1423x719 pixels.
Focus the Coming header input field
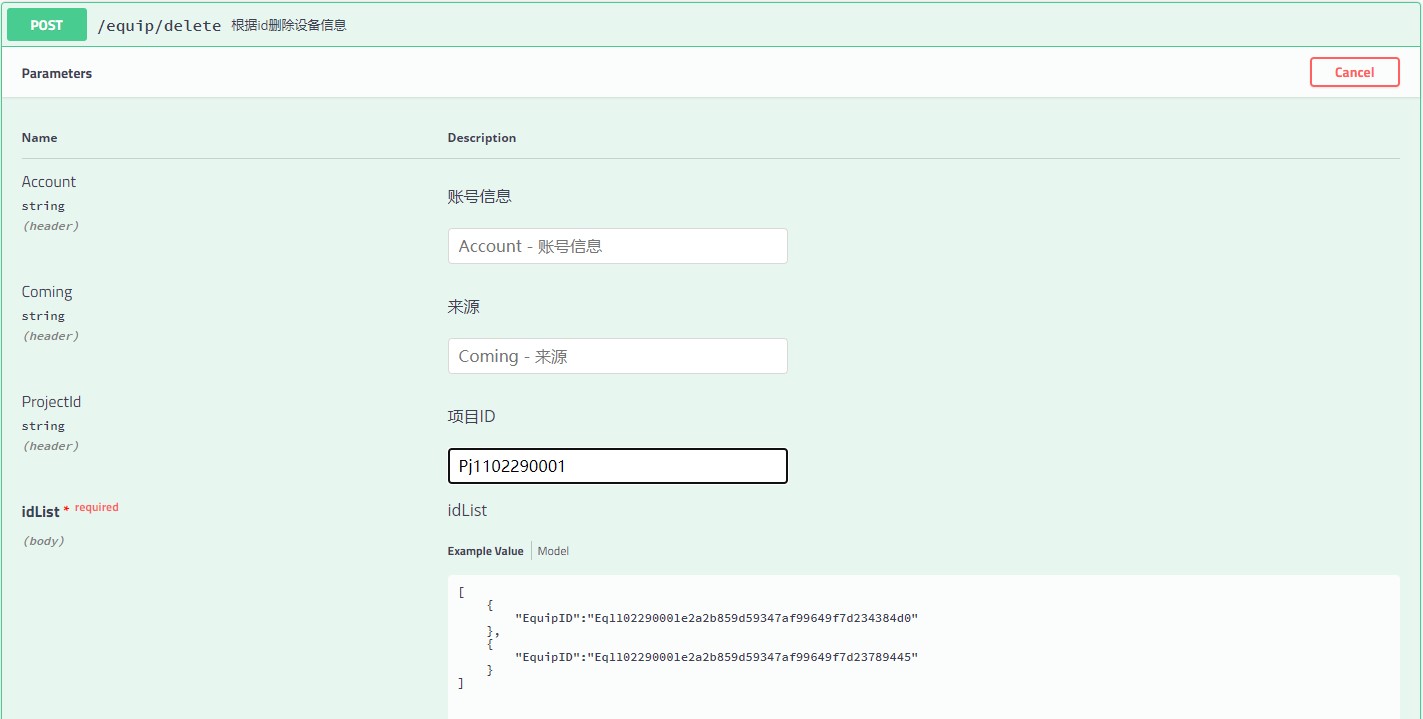[617, 356]
